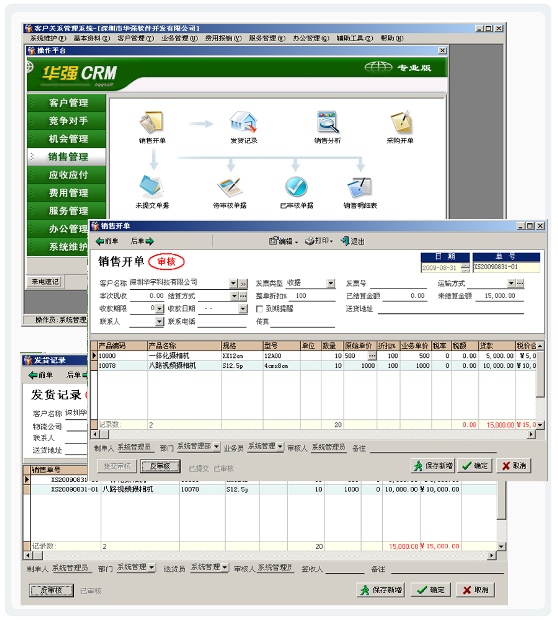Go to next order 后单 in 销售开单

pyautogui.click(x=142, y=241)
